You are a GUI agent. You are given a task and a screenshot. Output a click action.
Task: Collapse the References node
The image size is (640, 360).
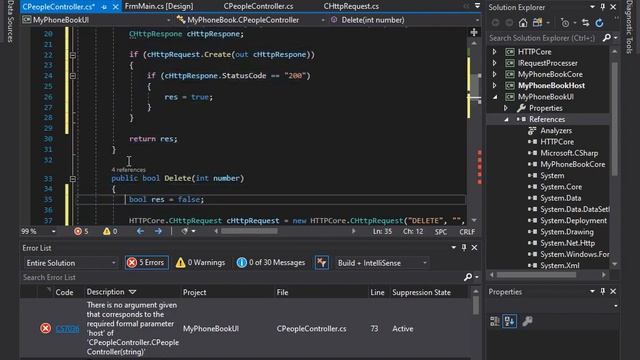click(506, 119)
